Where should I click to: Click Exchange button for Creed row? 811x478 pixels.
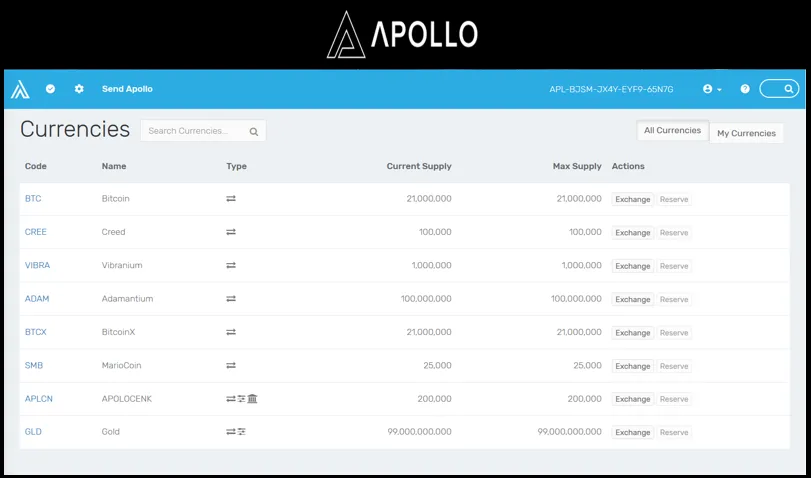[633, 233]
